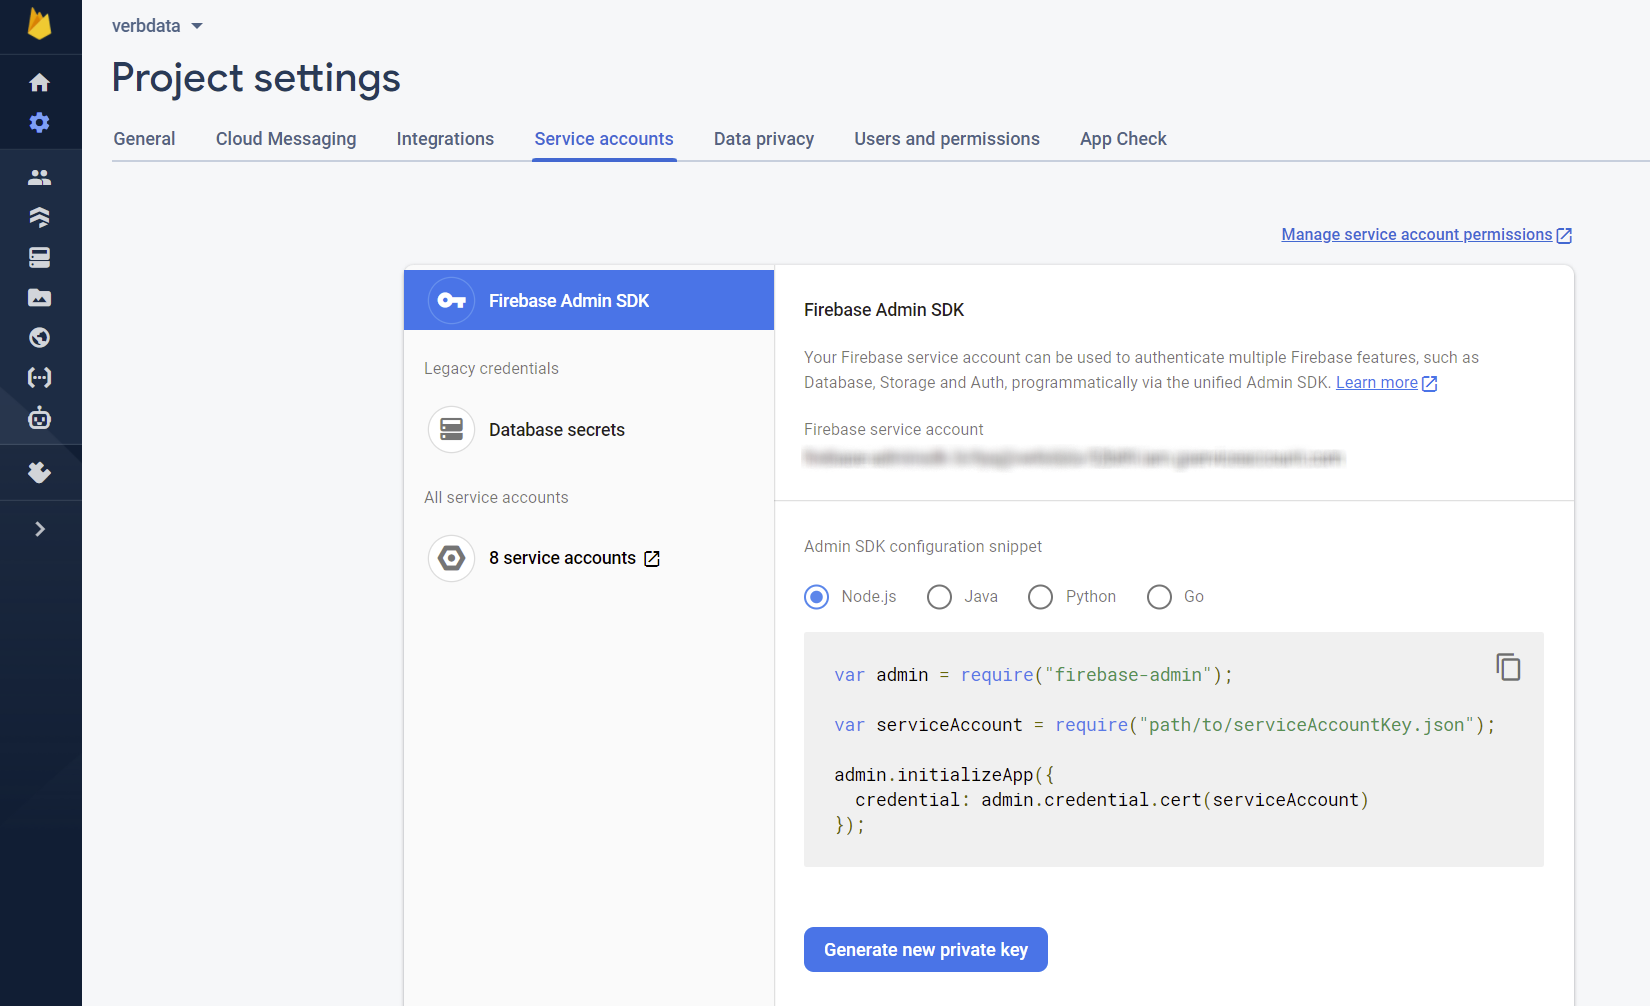Select the Node.js radio button

pyautogui.click(x=817, y=597)
